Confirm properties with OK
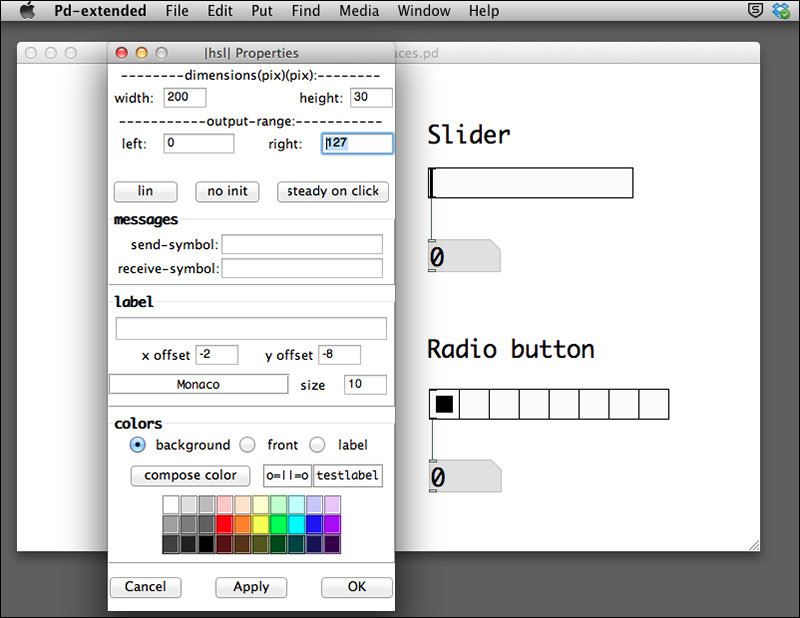Image resolution: width=800 pixels, height=618 pixels. [356, 587]
